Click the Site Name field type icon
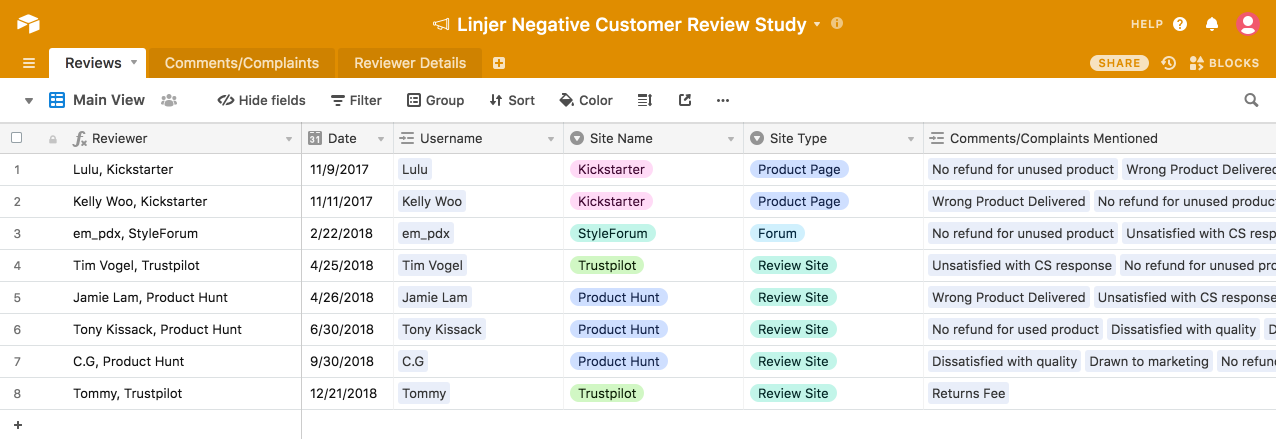Image resolution: width=1276 pixels, height=439 pixels. pos(577,138)
